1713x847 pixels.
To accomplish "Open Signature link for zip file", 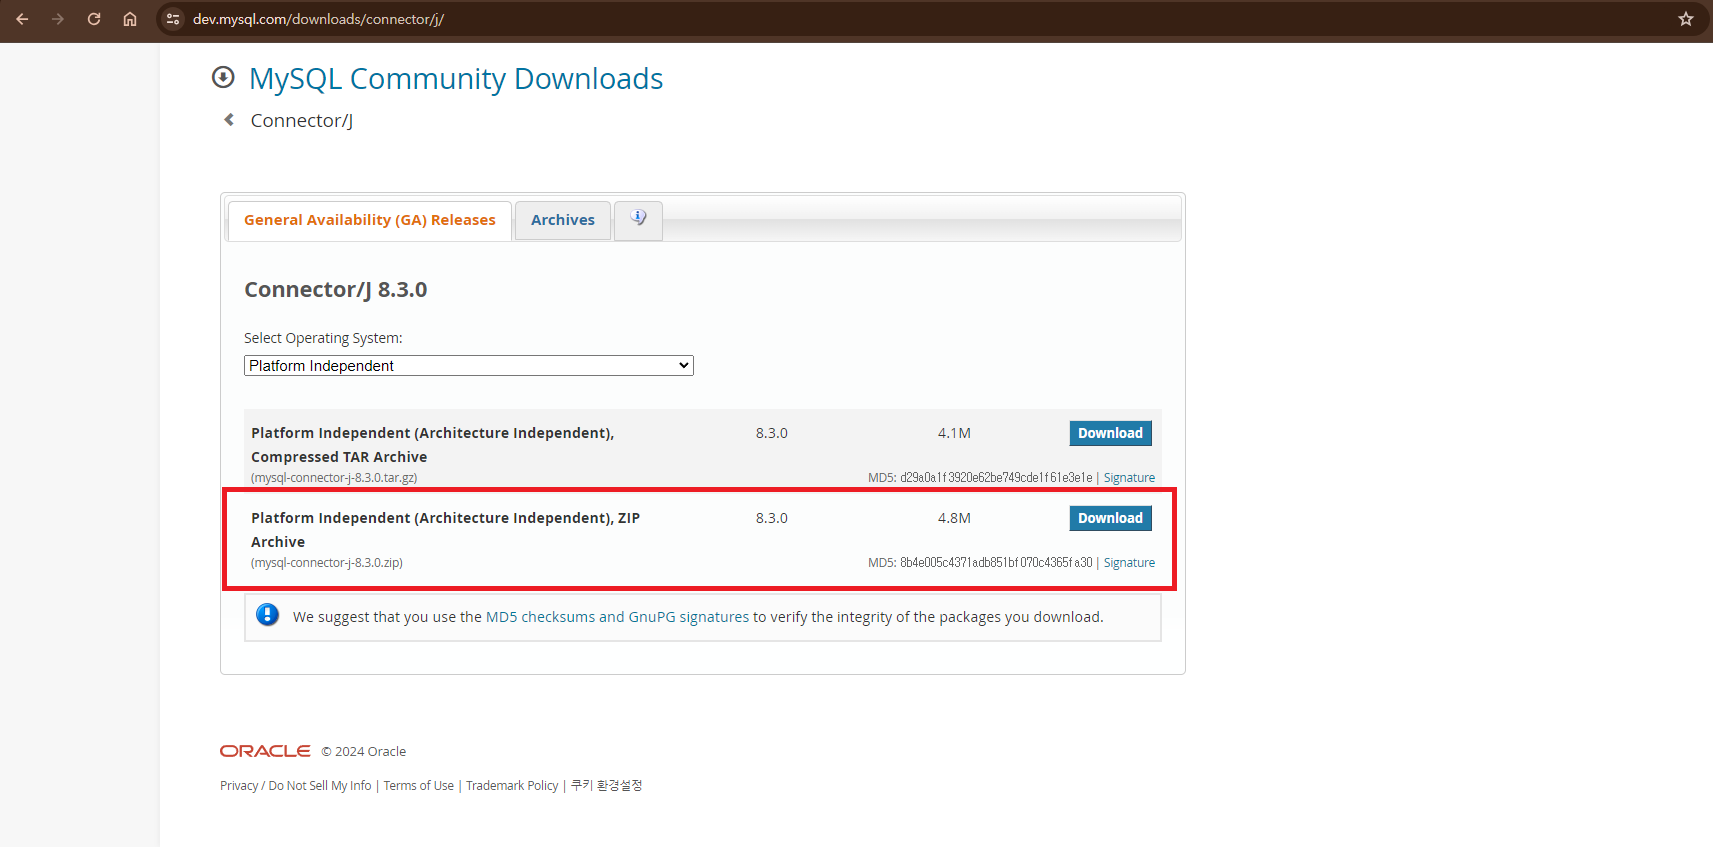I will tap(1129, 563).
